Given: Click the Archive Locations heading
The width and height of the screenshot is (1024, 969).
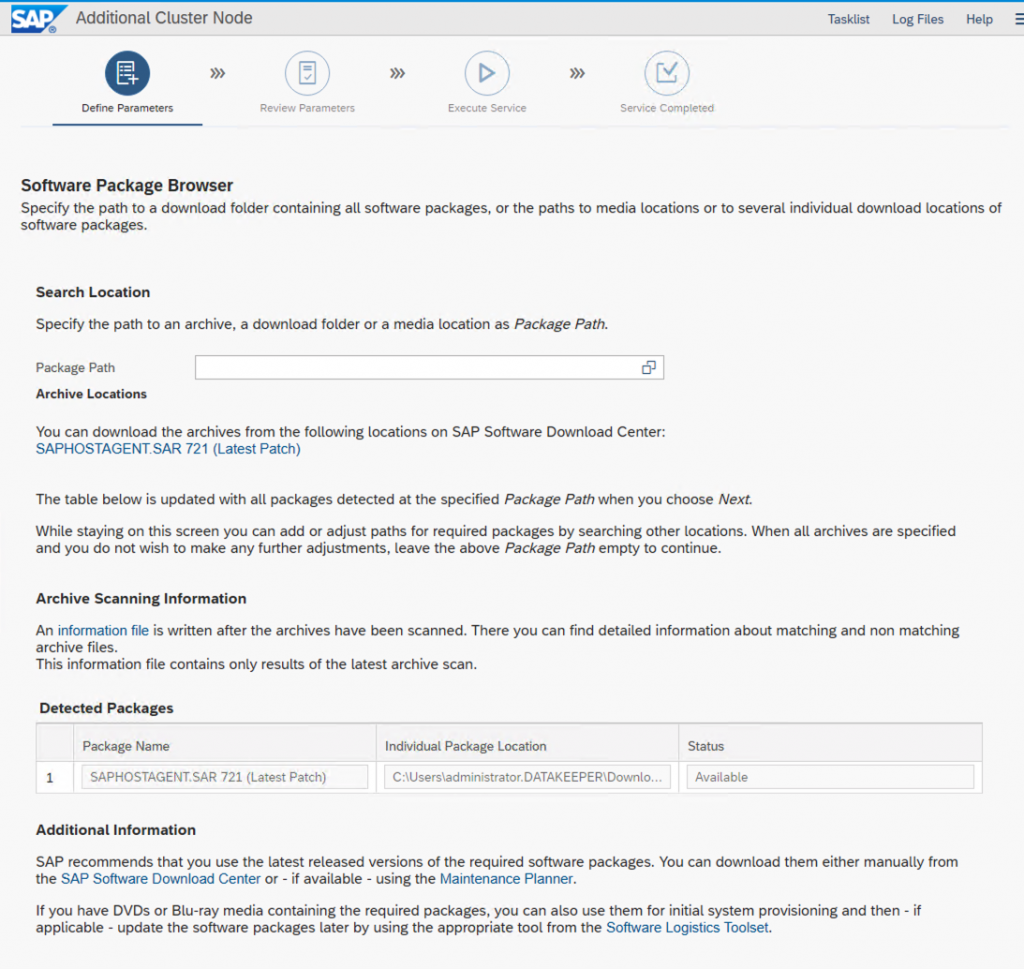Looking at the screenshot, I should click(x=91, y=394).
